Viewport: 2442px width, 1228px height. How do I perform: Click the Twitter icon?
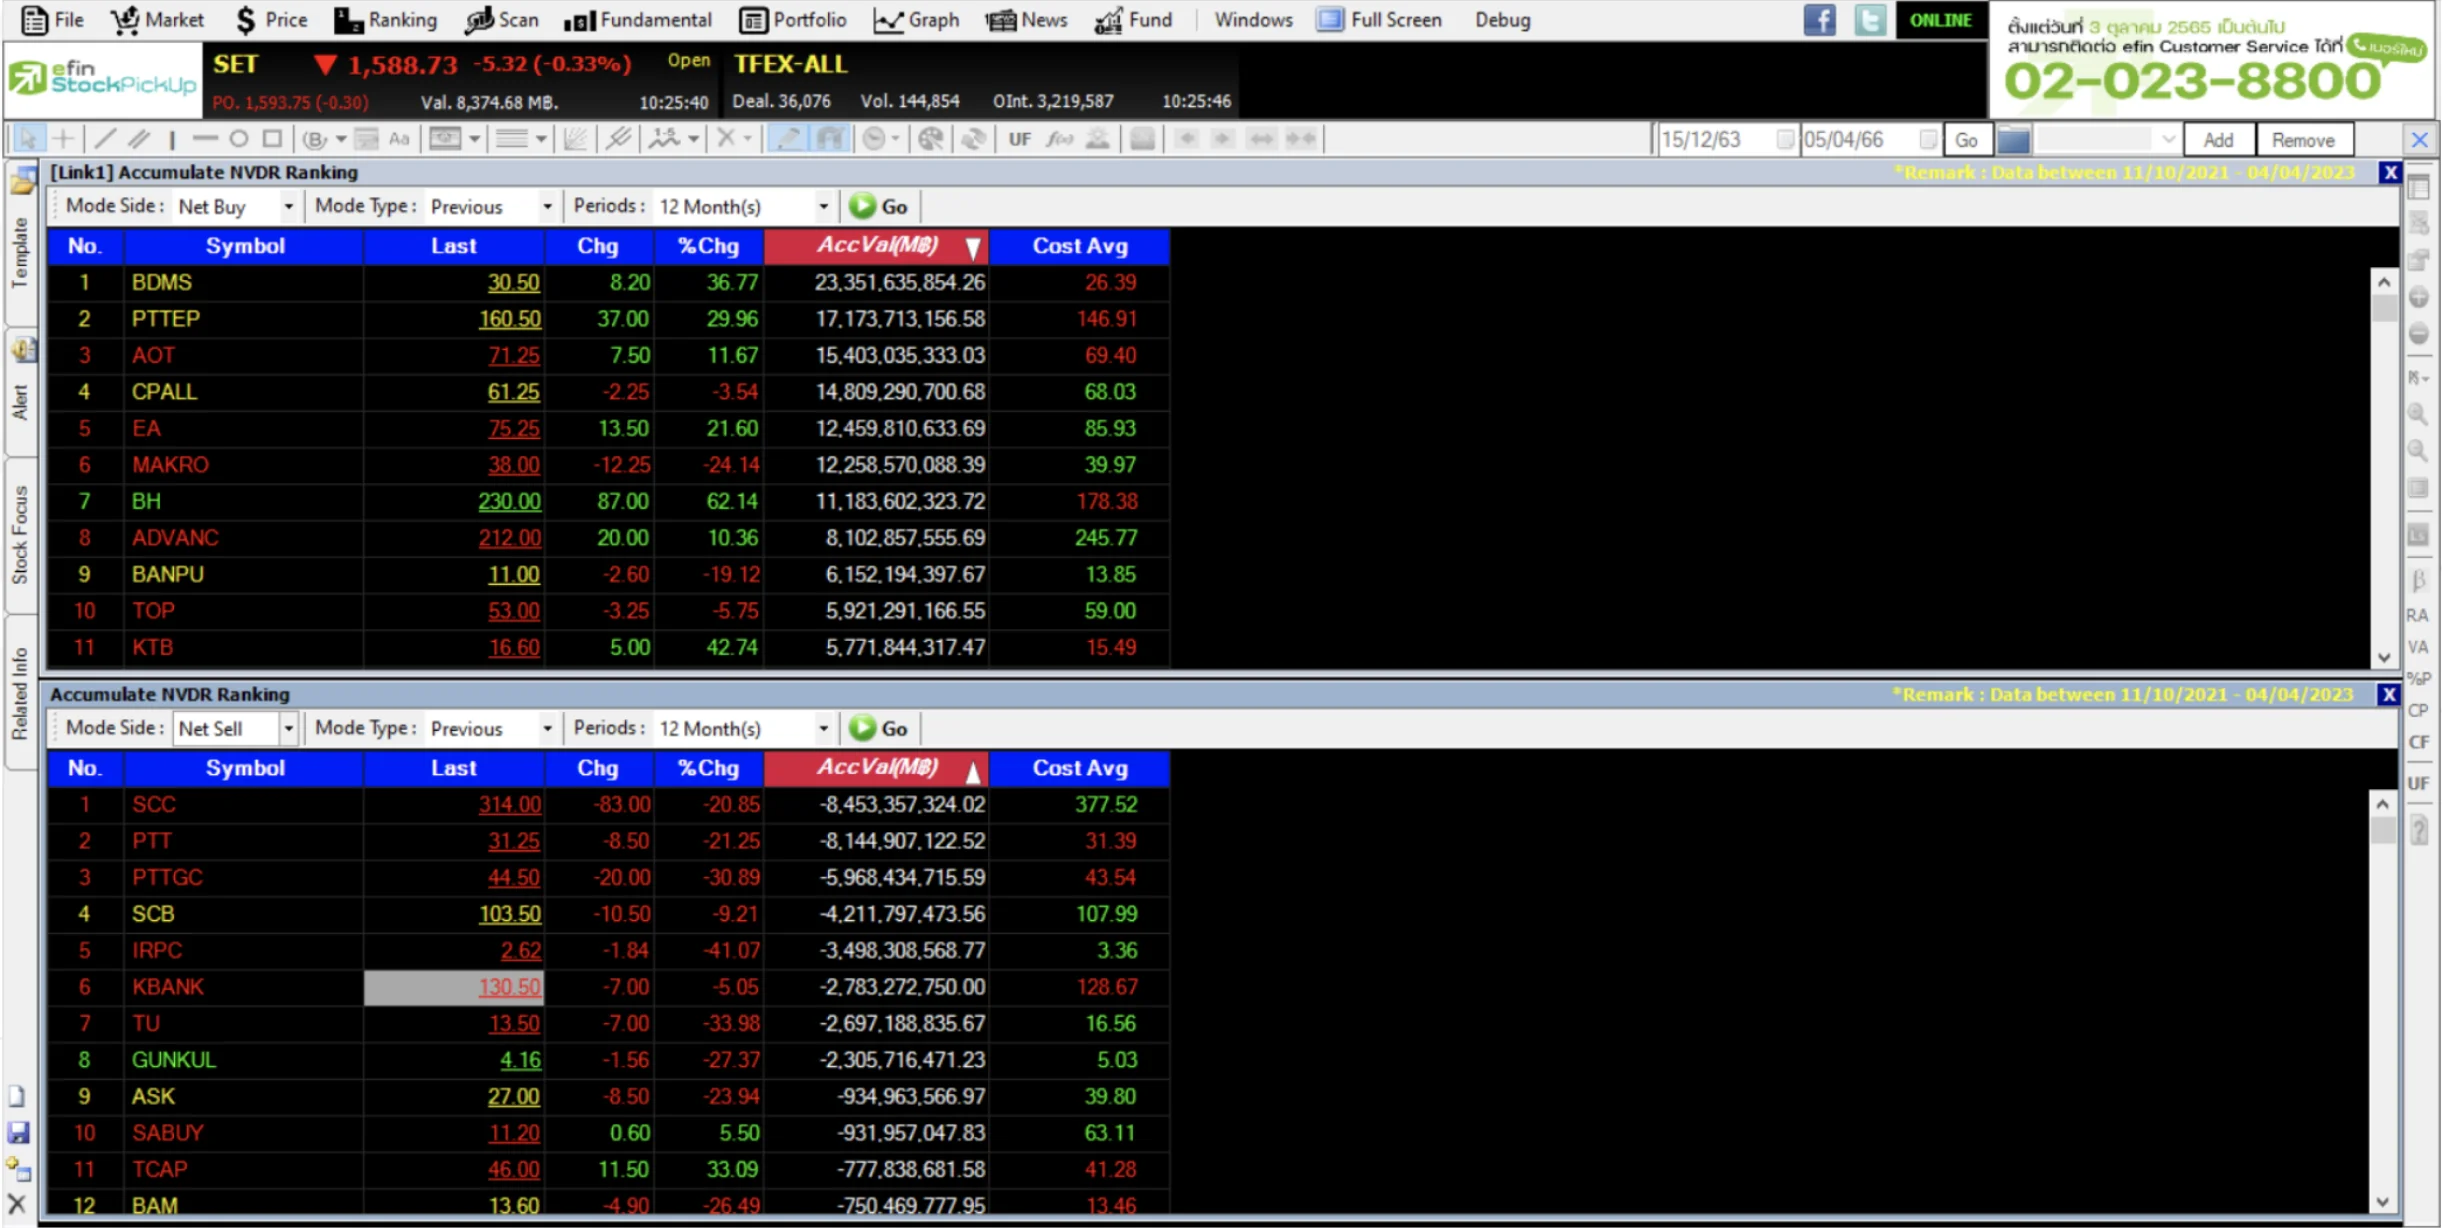[x=1869, y=20]
